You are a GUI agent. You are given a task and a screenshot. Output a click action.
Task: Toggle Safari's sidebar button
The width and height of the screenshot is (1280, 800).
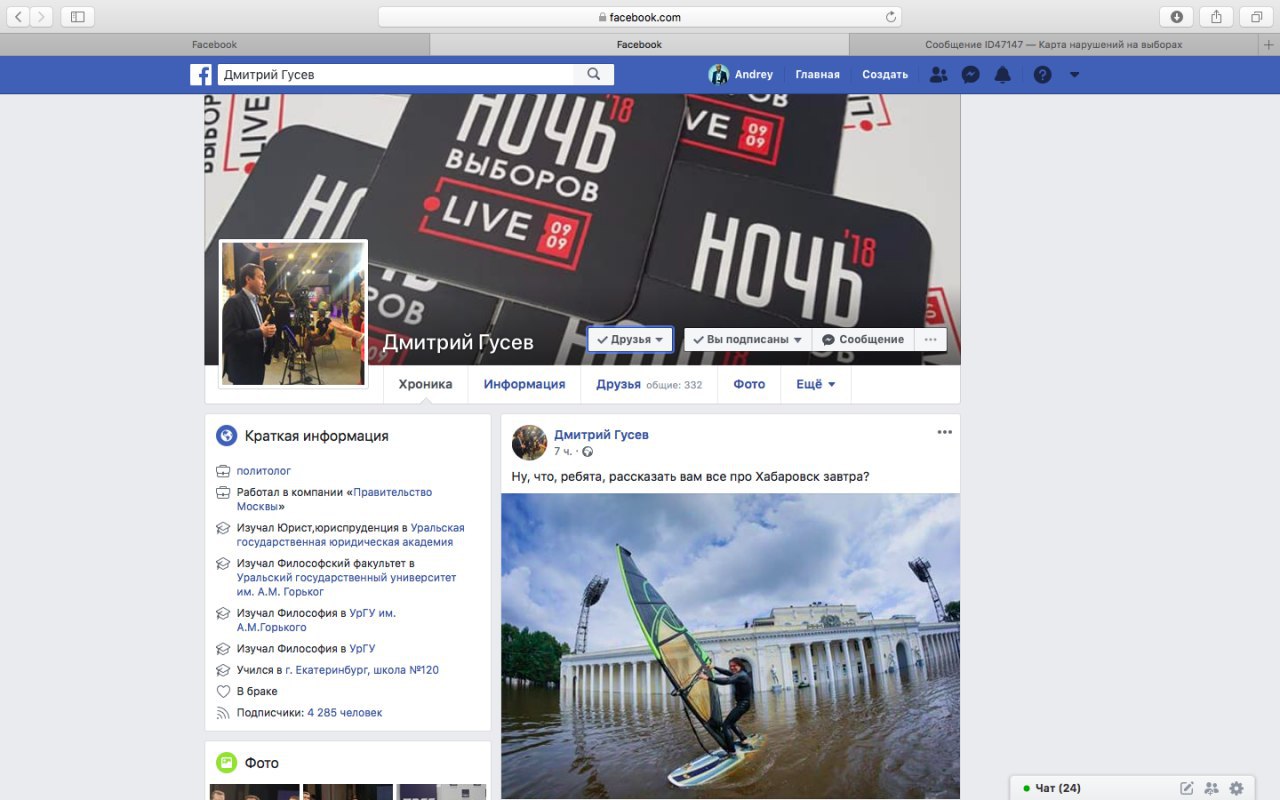[x=77, y=16]
